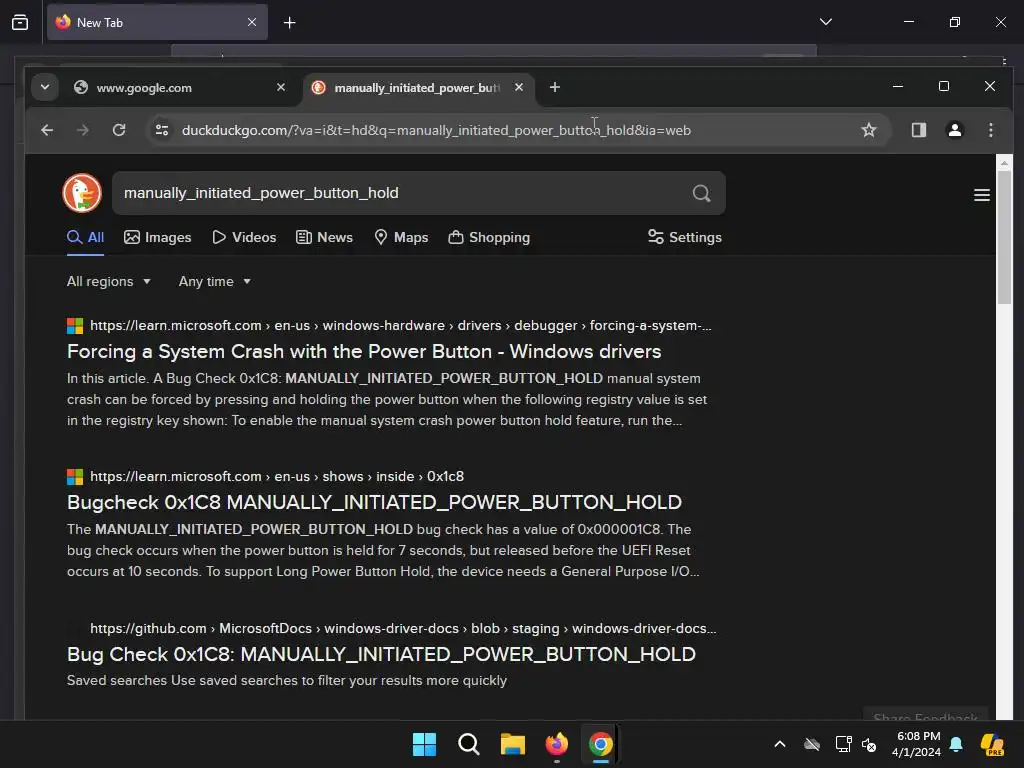Switch to News results
1024x768 pixels.
click(x=324, y=237)
